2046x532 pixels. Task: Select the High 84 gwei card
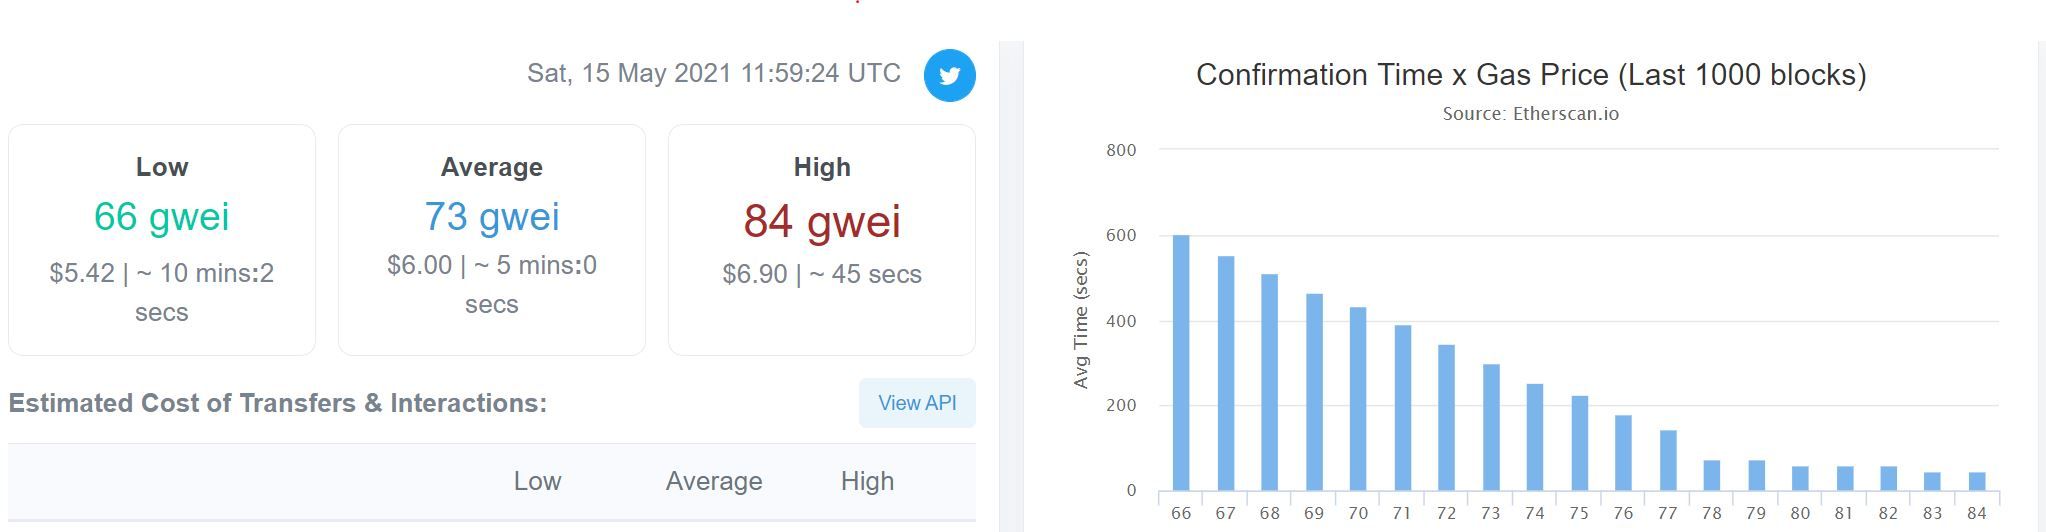(x=822, y=240)
